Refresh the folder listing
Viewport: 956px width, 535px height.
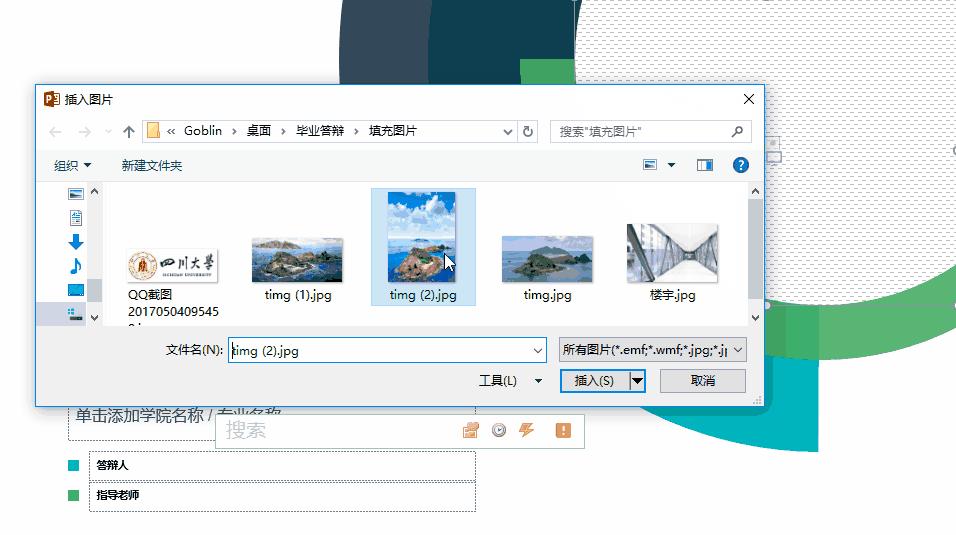coord(528,131)
